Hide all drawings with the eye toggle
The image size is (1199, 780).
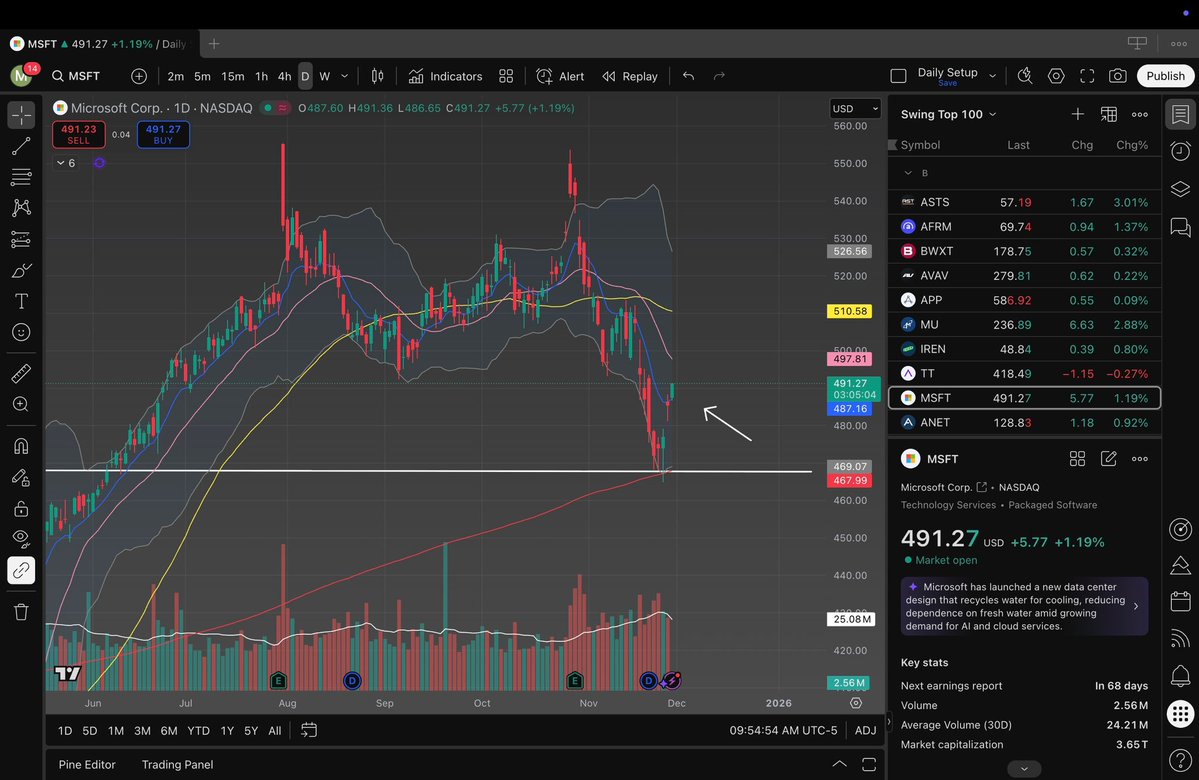(x=21, y=538)
